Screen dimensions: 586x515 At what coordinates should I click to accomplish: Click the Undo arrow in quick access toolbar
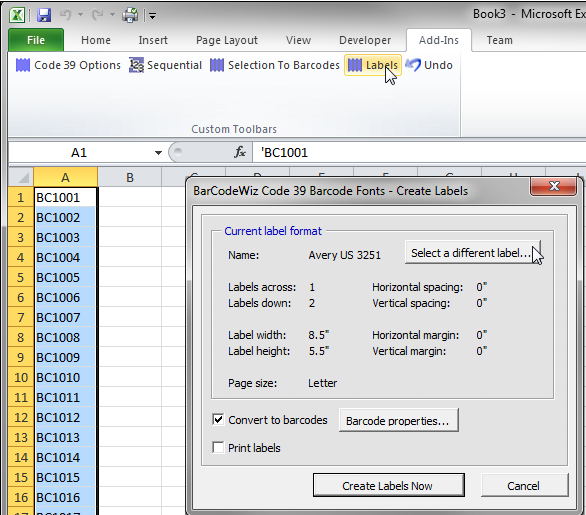tap(66, 15)
